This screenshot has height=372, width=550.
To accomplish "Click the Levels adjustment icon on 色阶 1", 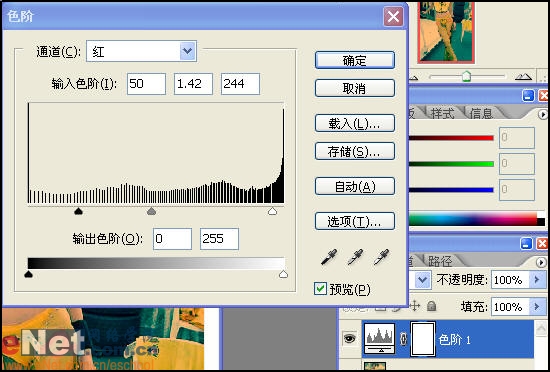I will 380,338.
